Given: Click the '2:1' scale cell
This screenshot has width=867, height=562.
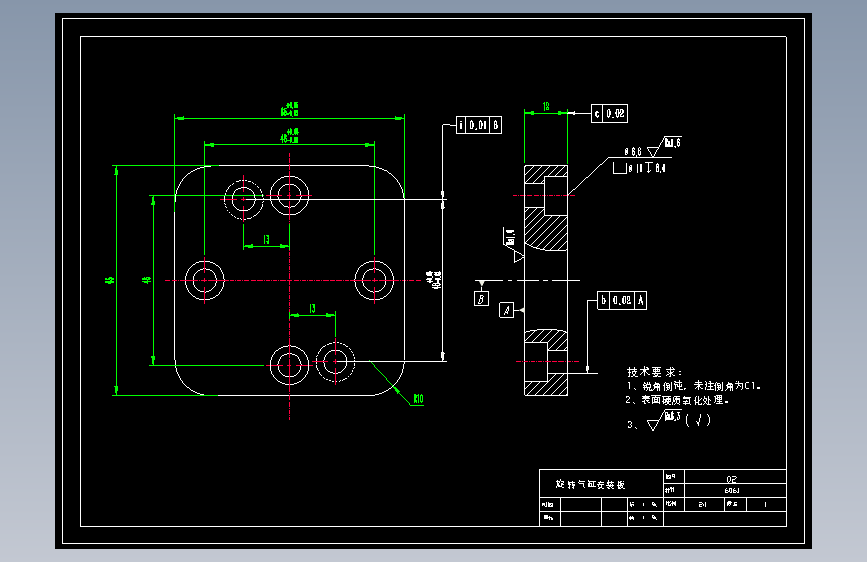Looking at the screenshot, I should [702, 504].
